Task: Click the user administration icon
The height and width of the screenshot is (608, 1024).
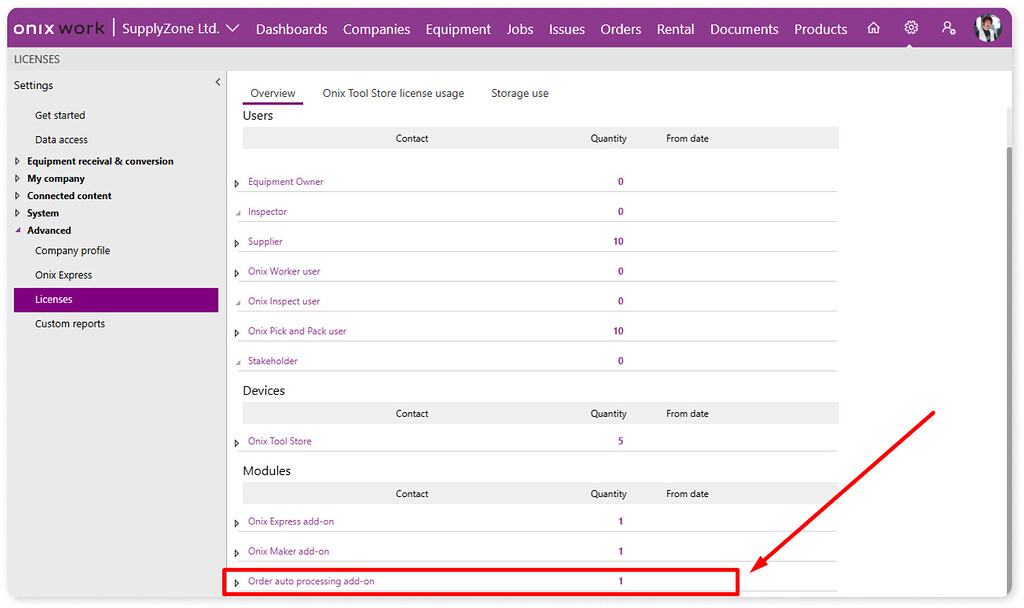Action: (x=948, y=29)
